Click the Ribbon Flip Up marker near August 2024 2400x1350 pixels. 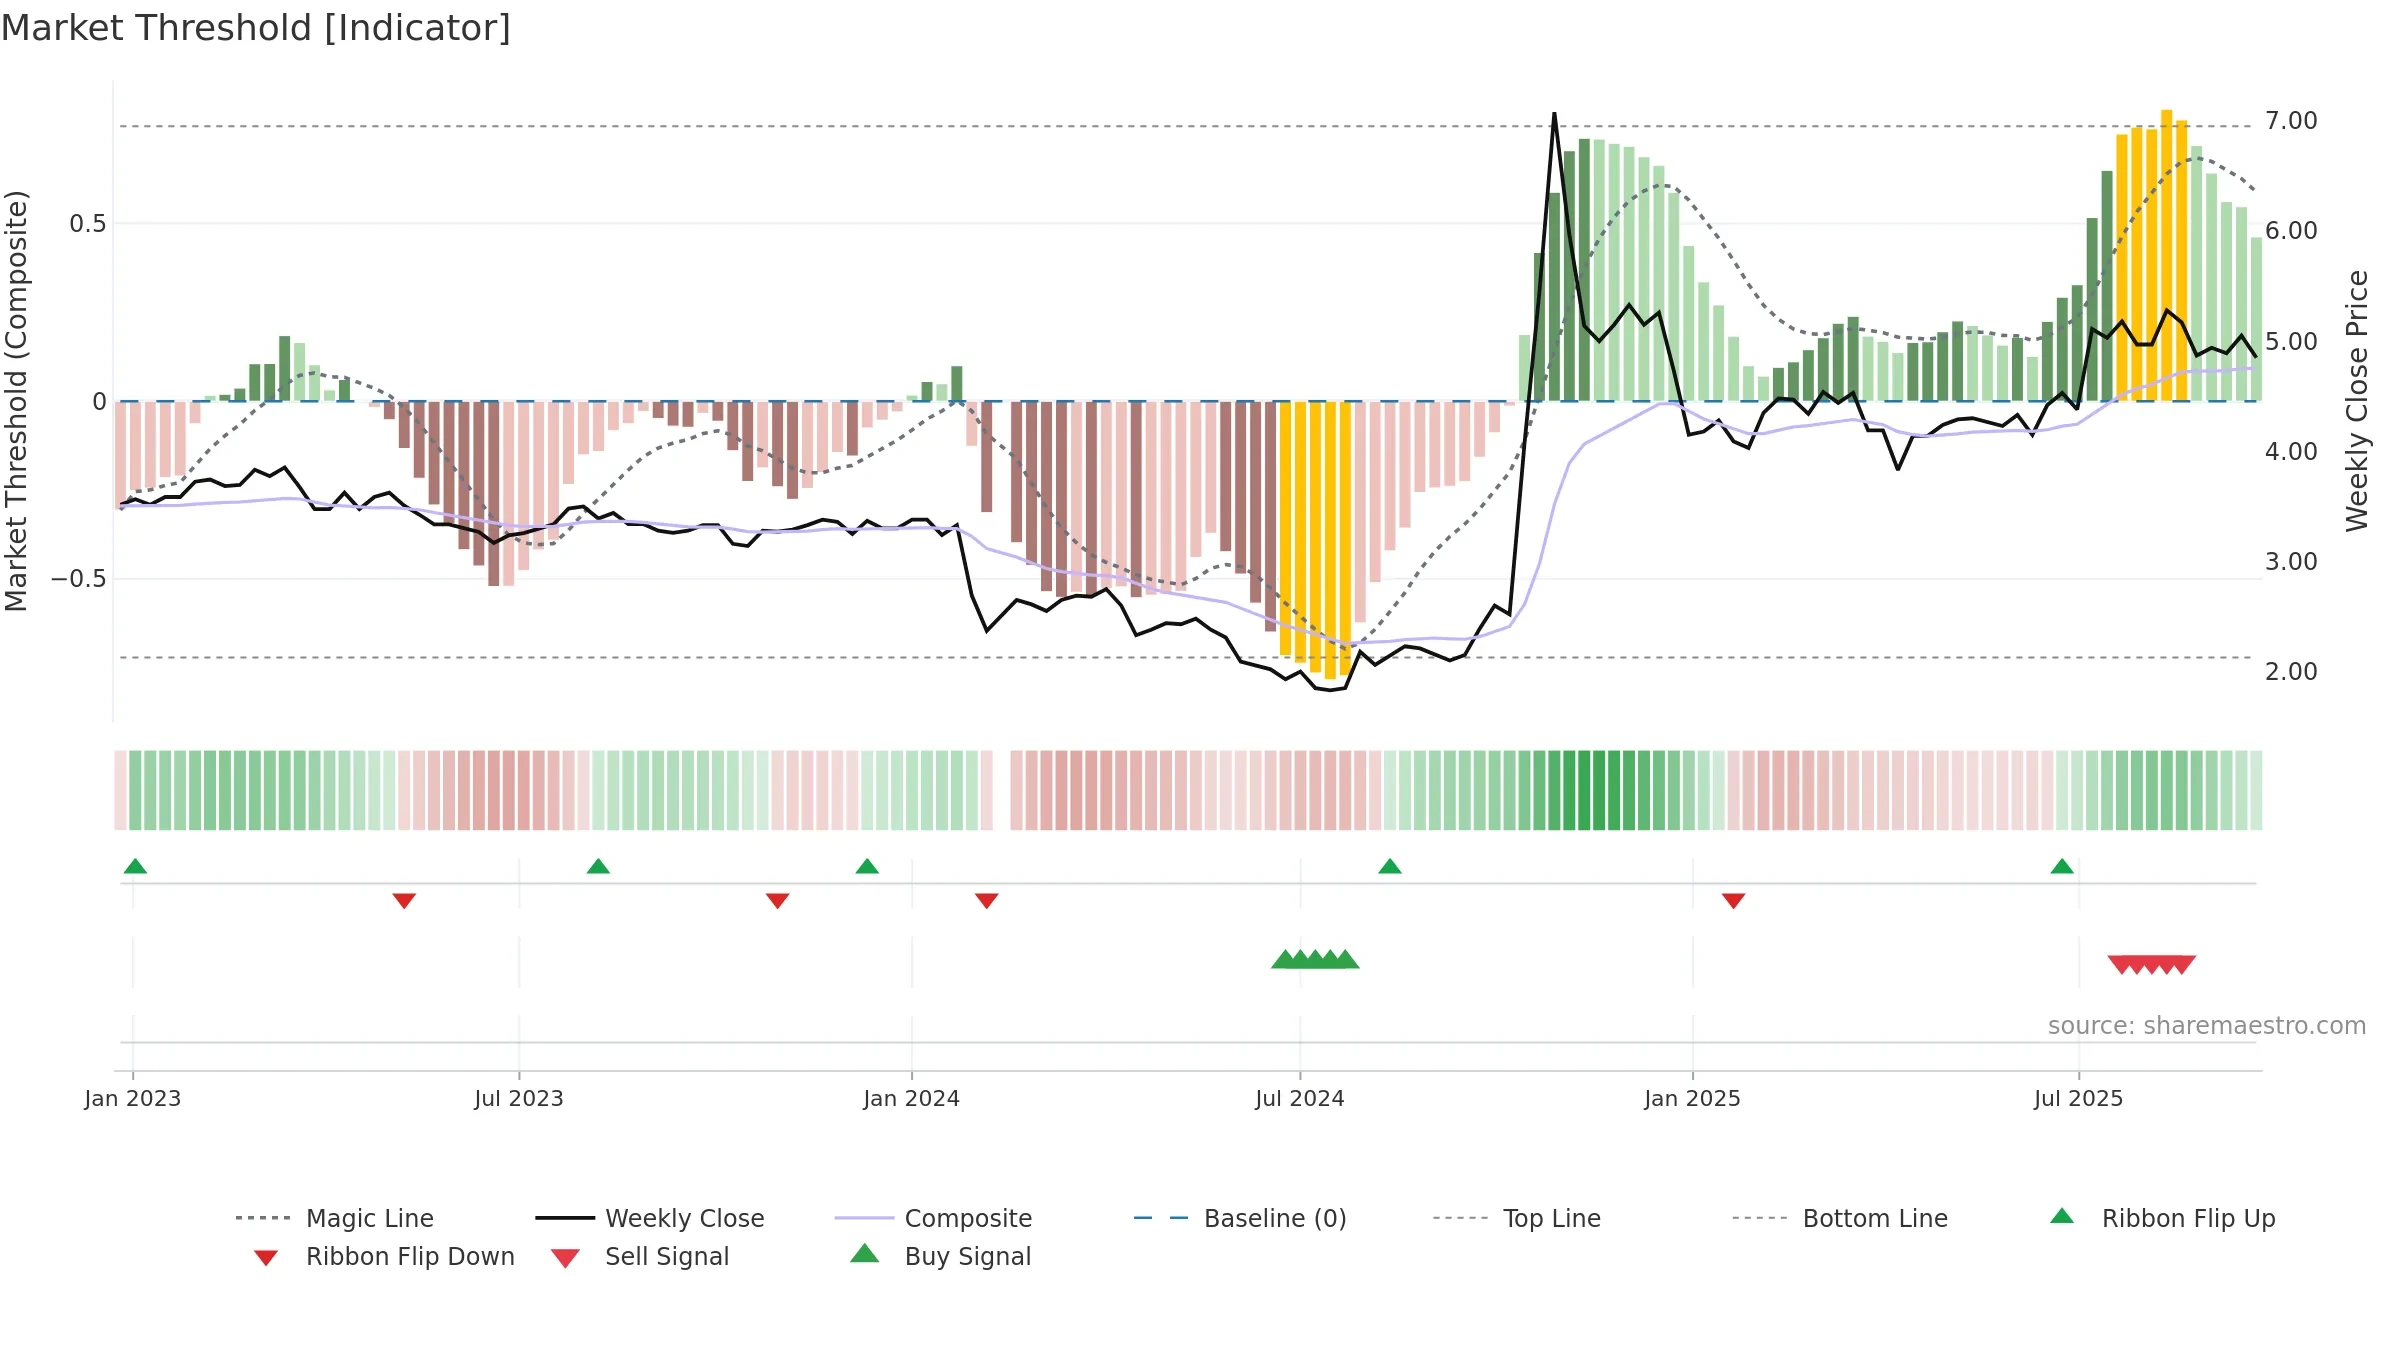point(1390,866)
